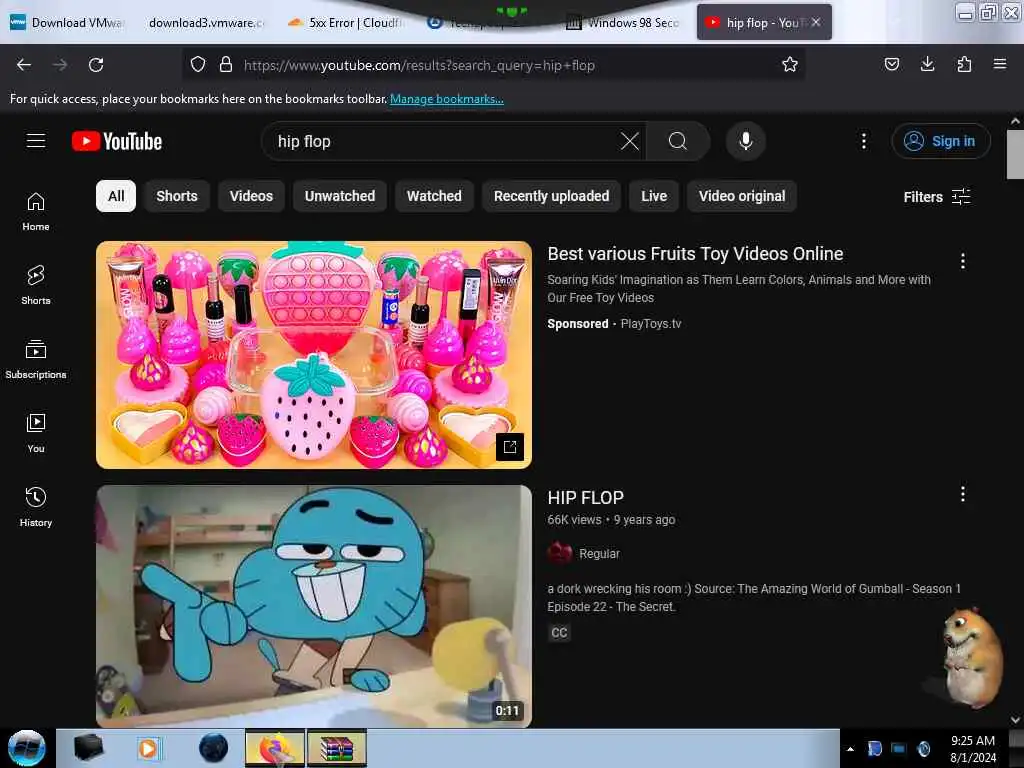
Task: Select the Shorts filter chip
Action: click(177, 196)
